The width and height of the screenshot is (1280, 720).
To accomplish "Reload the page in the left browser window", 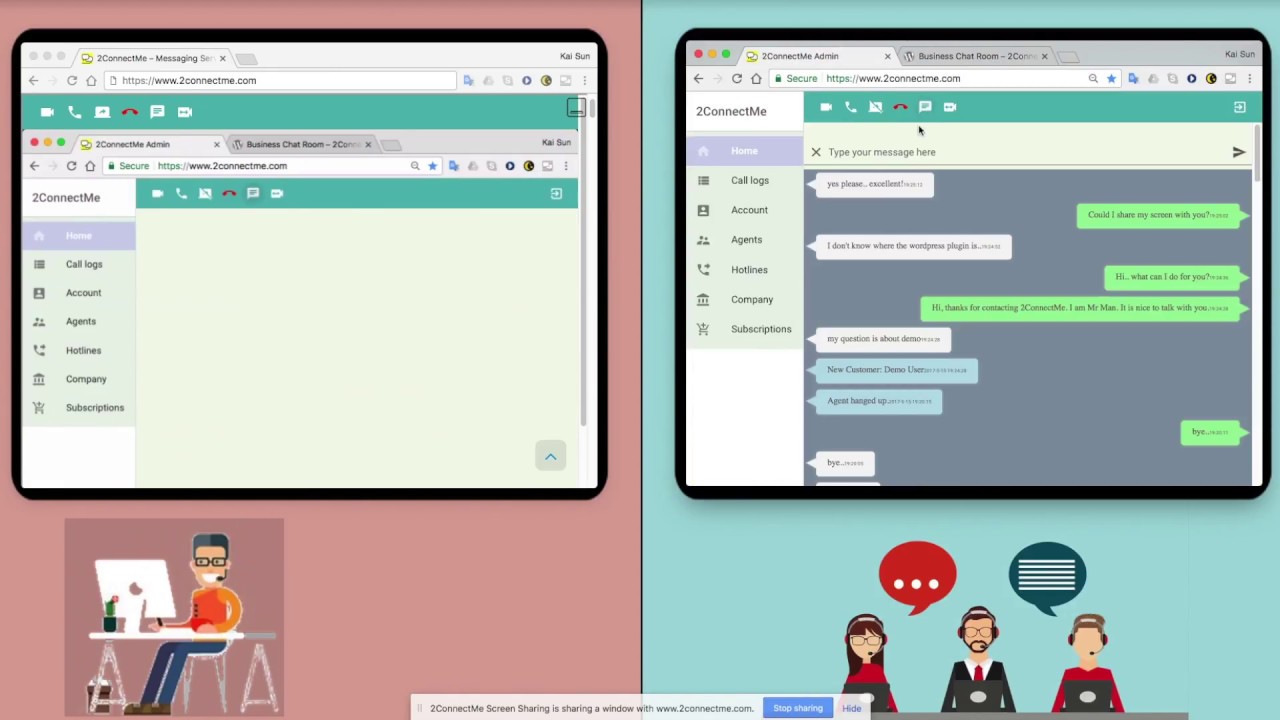I will 72,81.
